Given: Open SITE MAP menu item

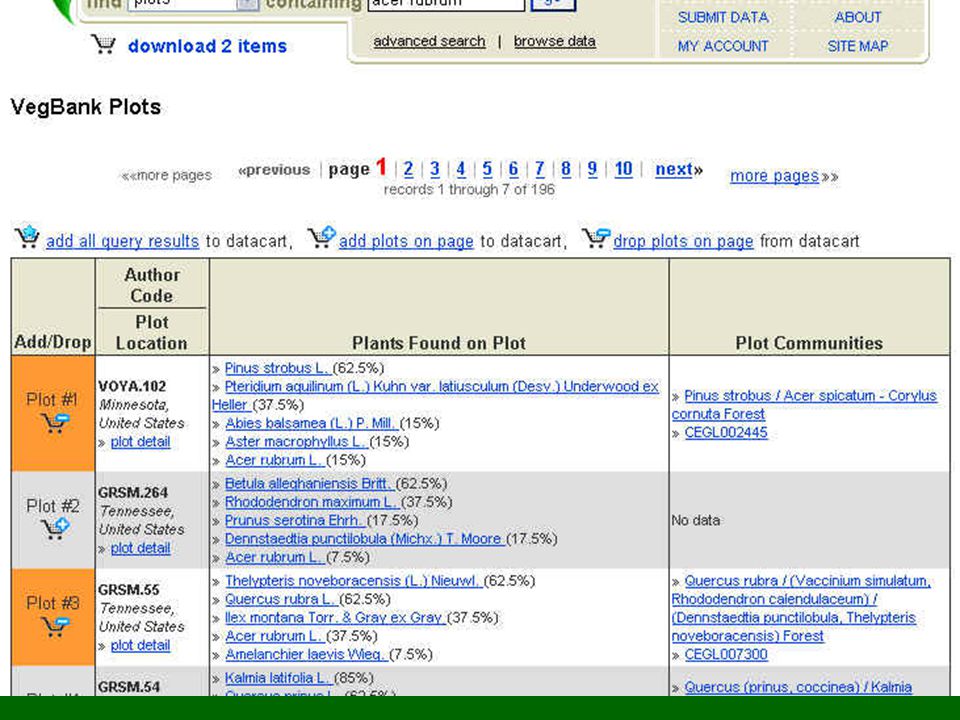Looking at the screenshot, I should [x=858, y=46].
